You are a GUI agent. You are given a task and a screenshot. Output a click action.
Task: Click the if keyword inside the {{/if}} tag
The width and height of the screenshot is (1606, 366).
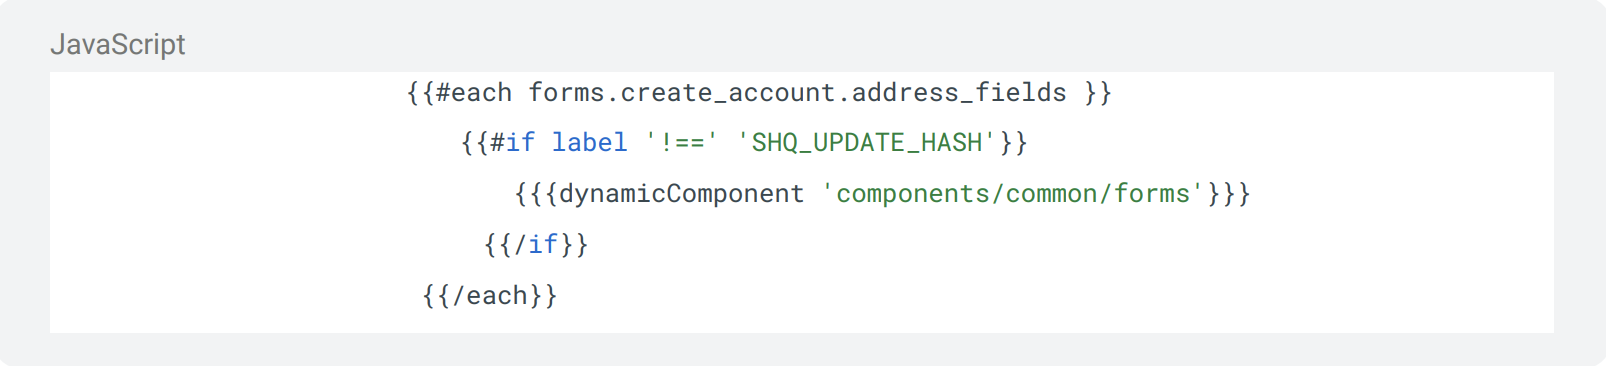pyautogui.click(x=543, y=245)
